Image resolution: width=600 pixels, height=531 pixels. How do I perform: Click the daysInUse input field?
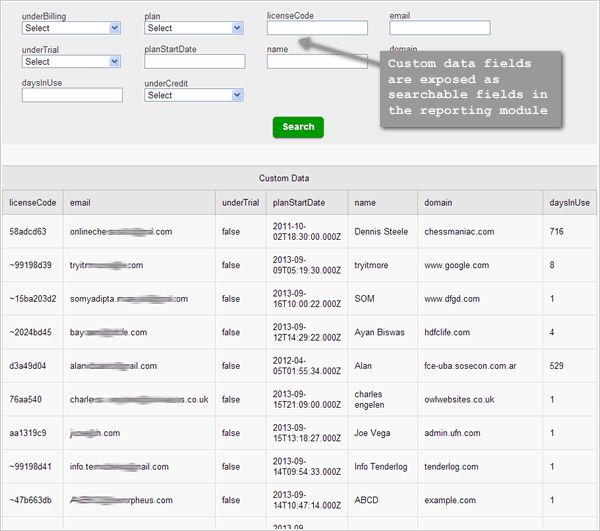coord(72,95)
